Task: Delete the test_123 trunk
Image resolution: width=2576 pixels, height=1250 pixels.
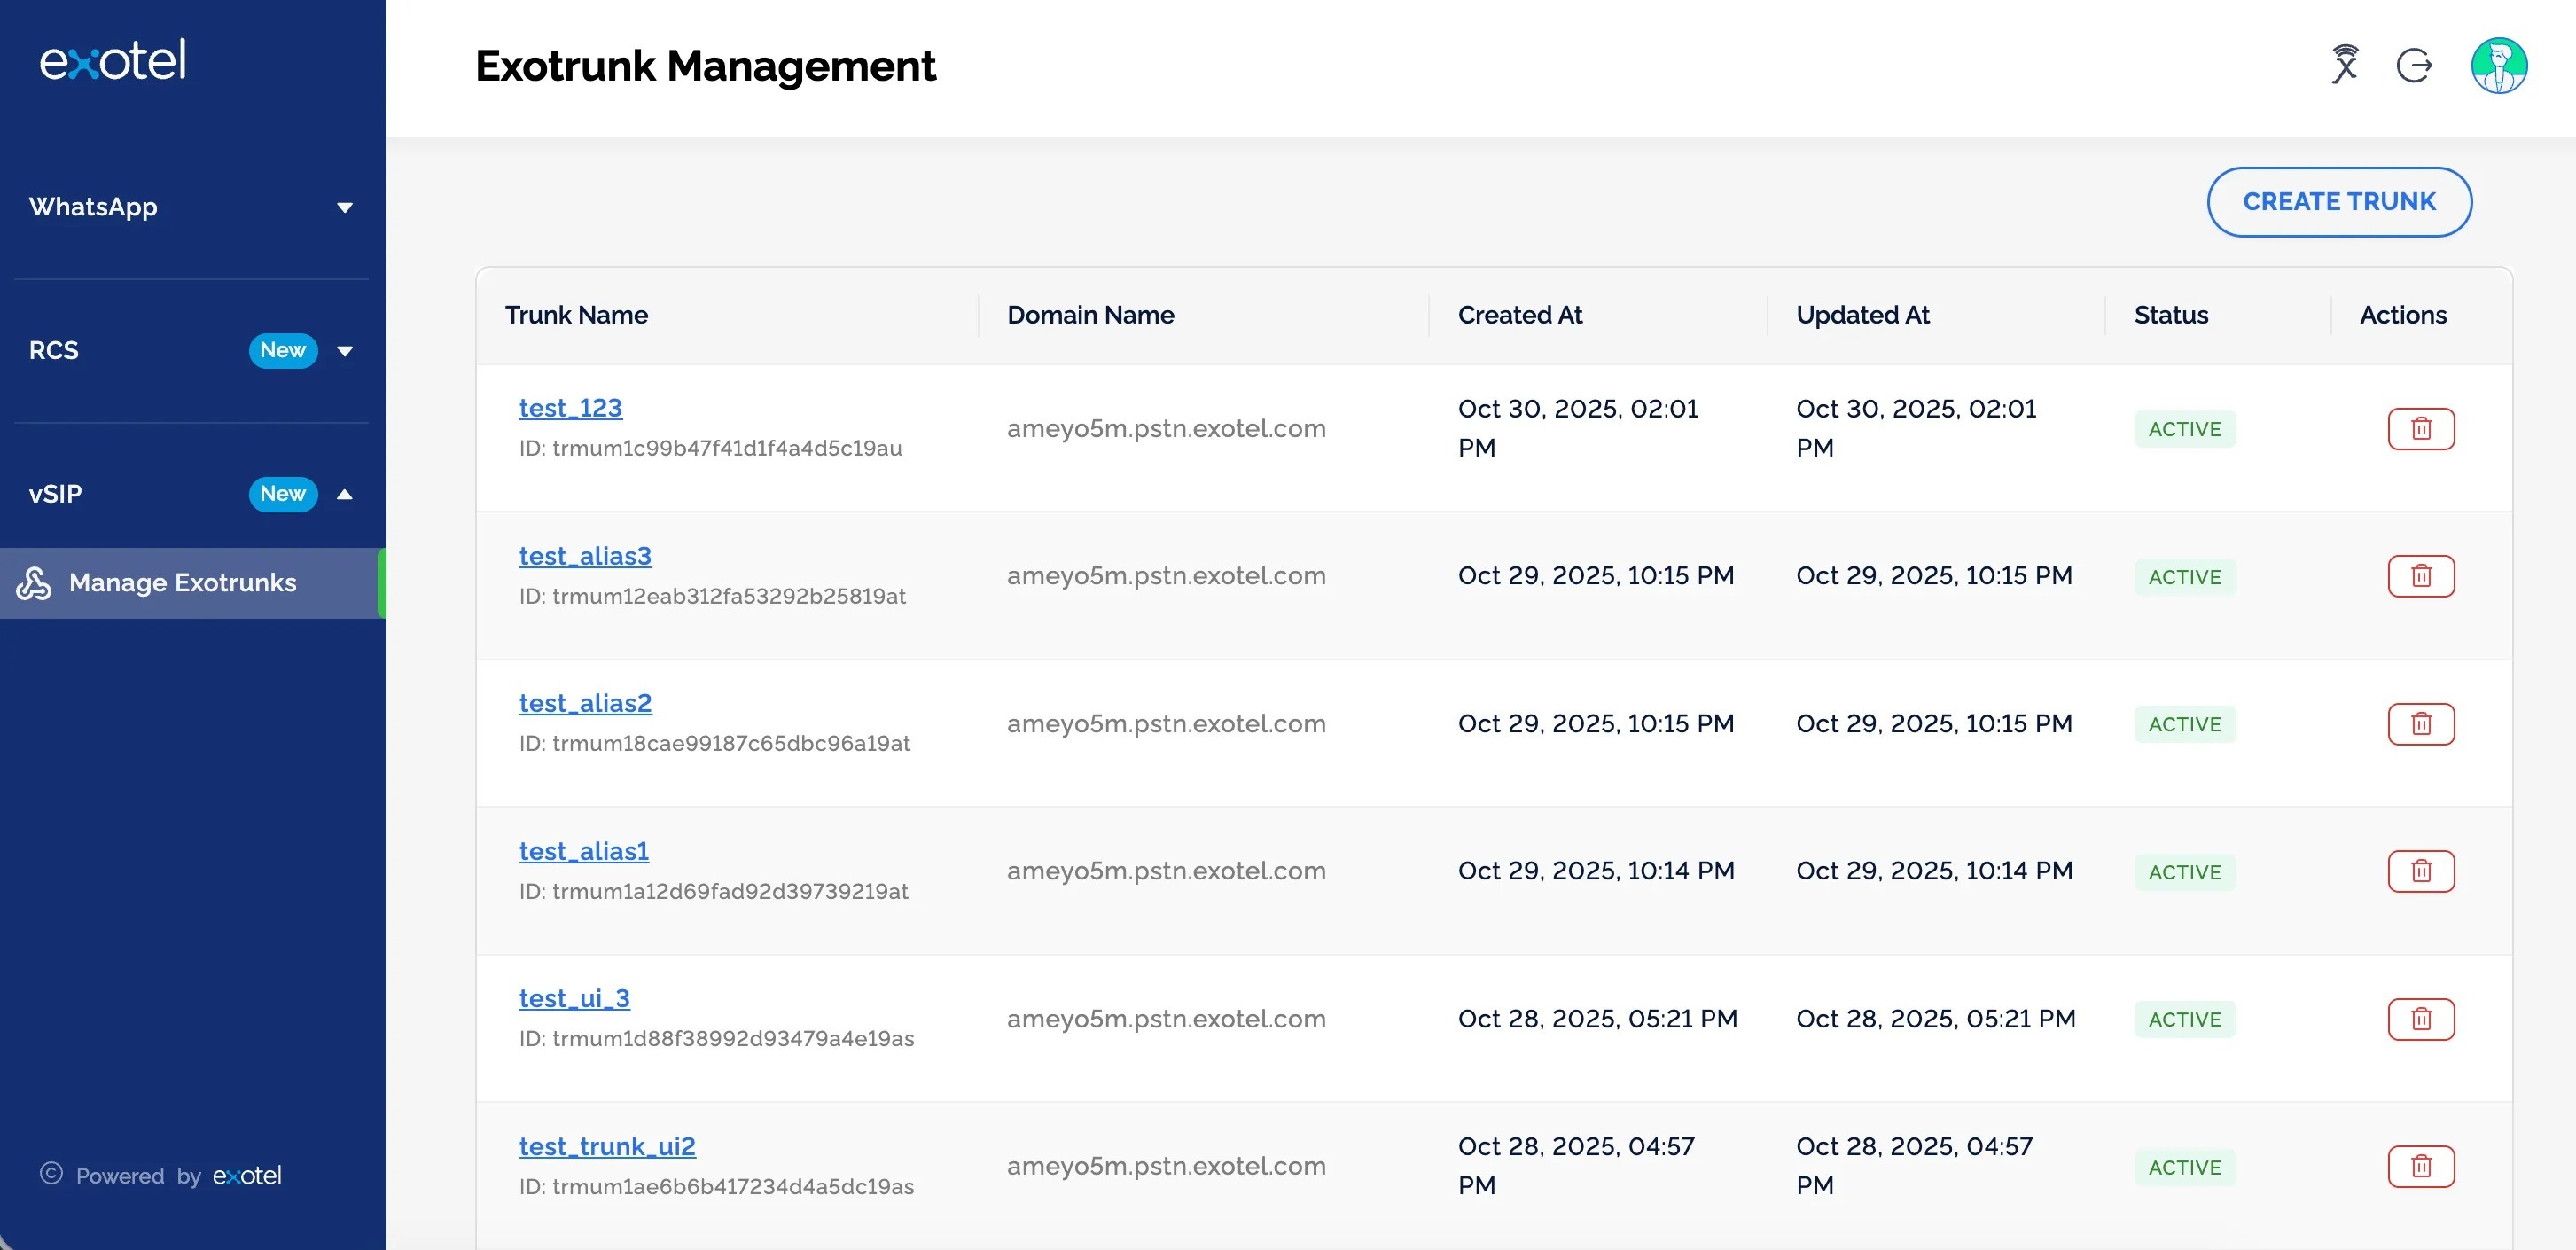Action: 2420,429
